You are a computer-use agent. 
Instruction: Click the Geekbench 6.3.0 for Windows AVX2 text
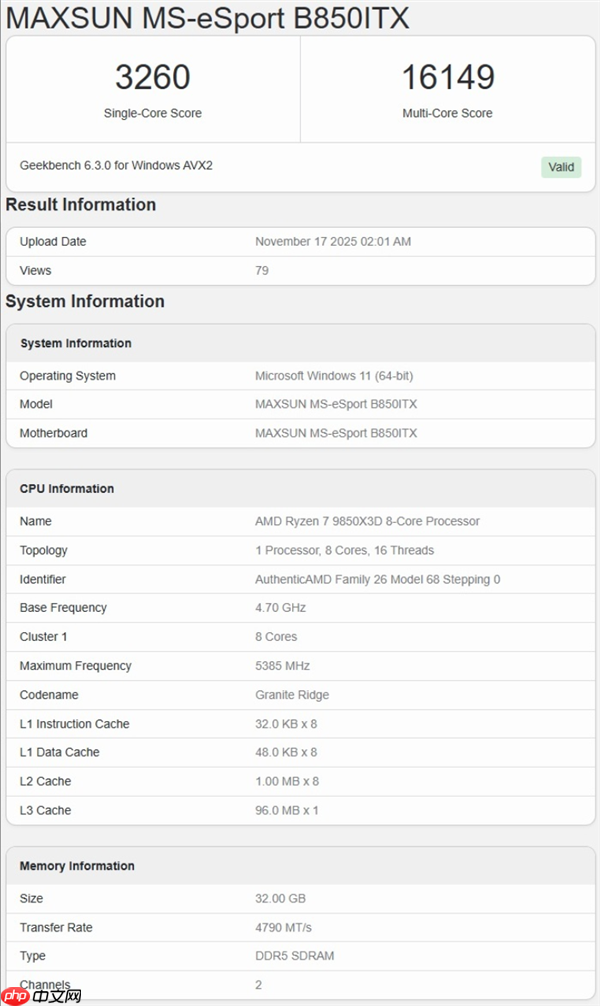point(116,165)
